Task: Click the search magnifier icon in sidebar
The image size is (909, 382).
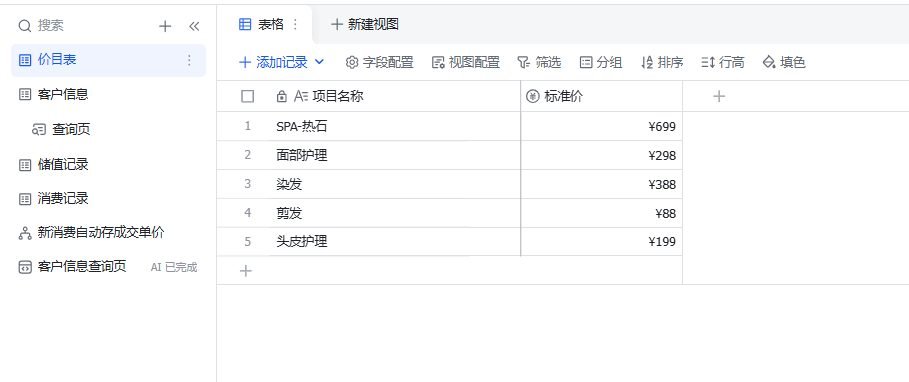Action: pos(24,26)
